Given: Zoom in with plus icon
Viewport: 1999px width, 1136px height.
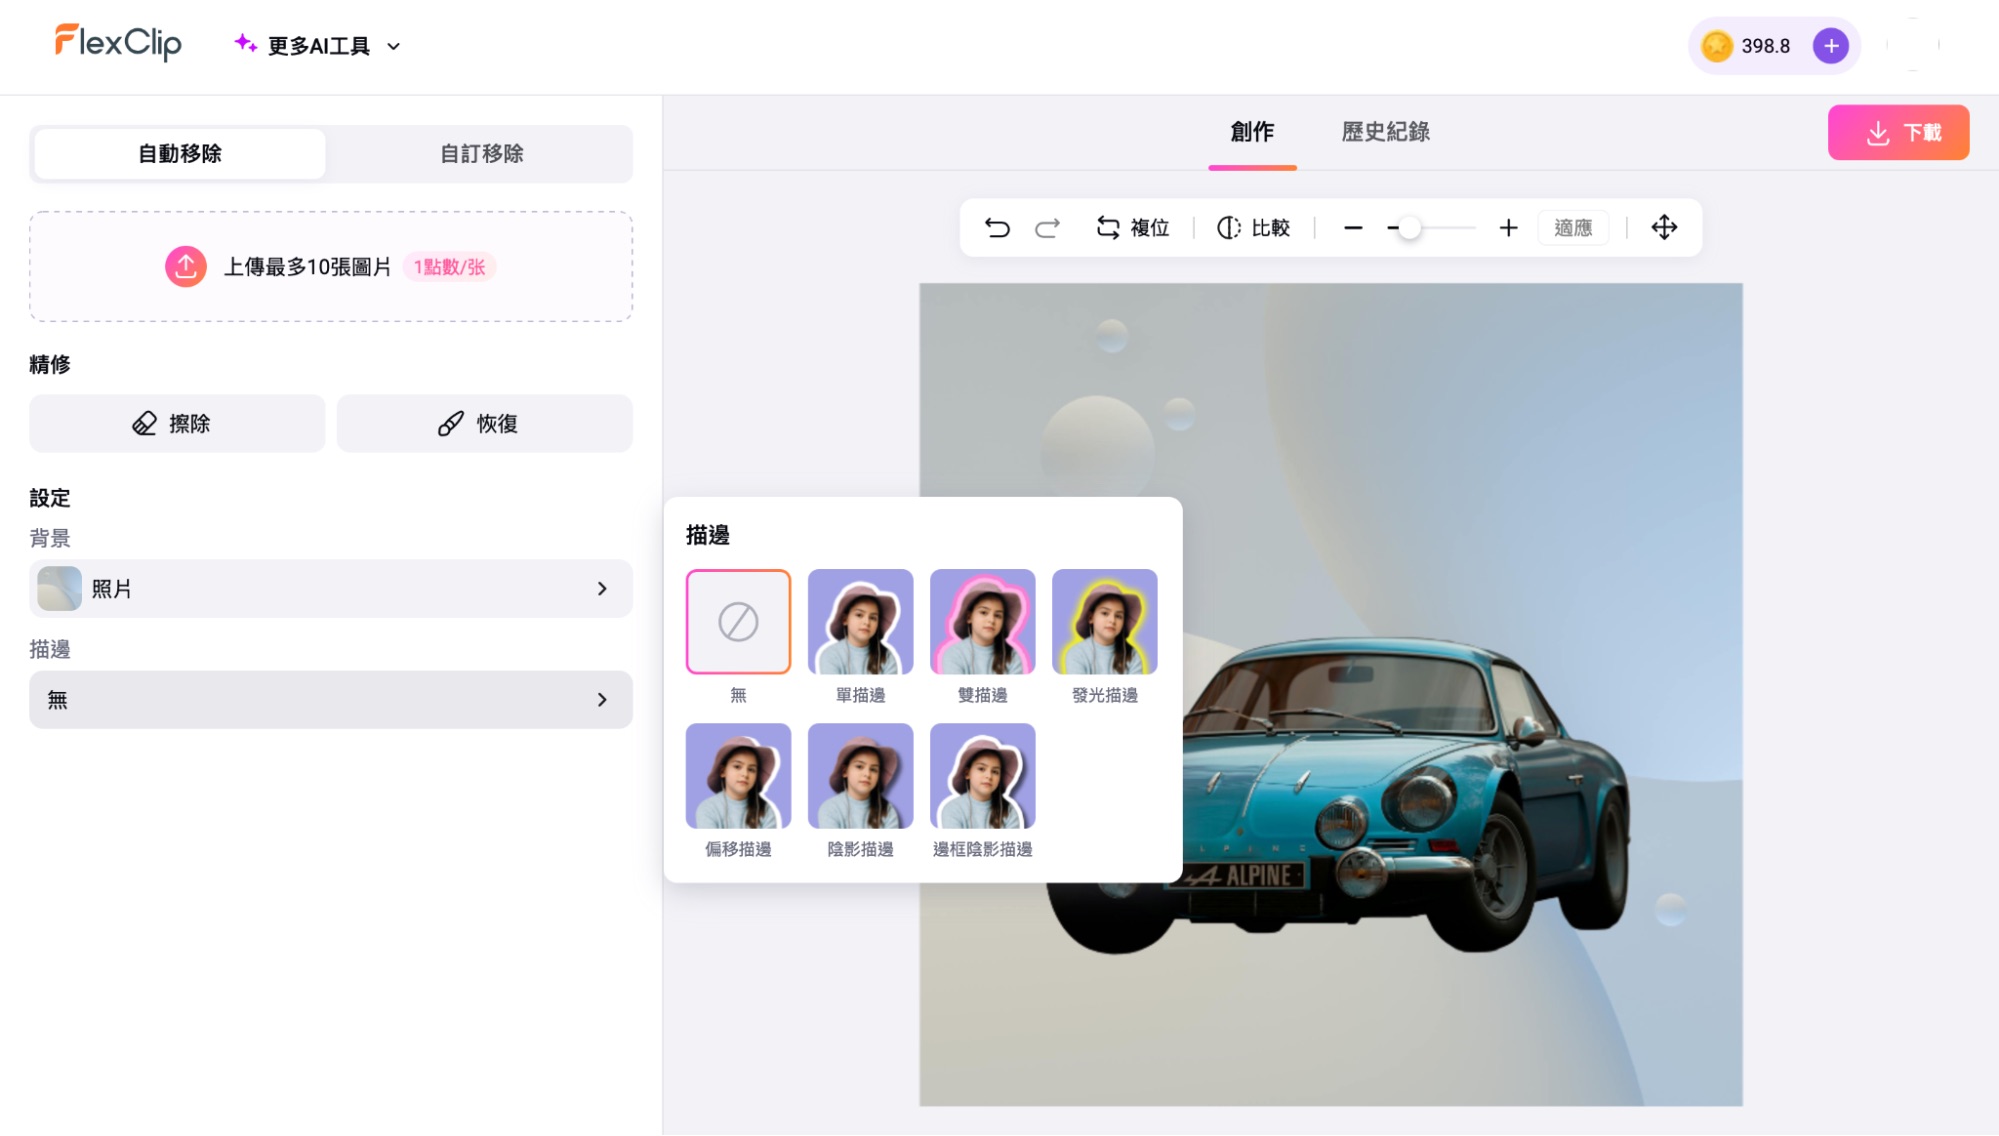Looking at the screenshot, I should point(1508,228).
